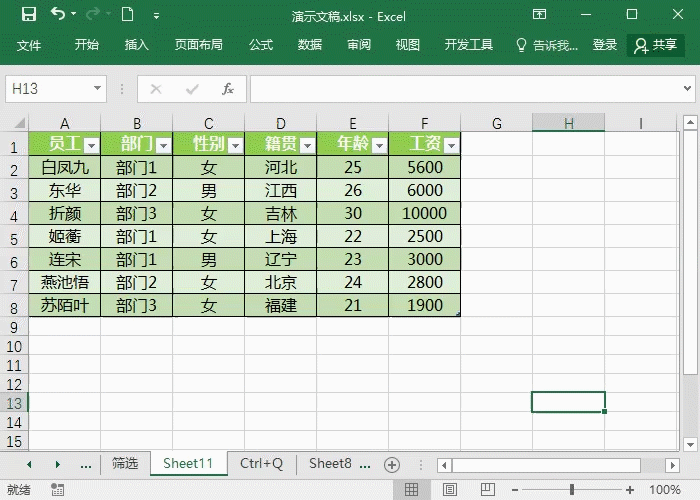
Task: Click the hidden sheets ellipsis left of 筛选
Action: 86,466
